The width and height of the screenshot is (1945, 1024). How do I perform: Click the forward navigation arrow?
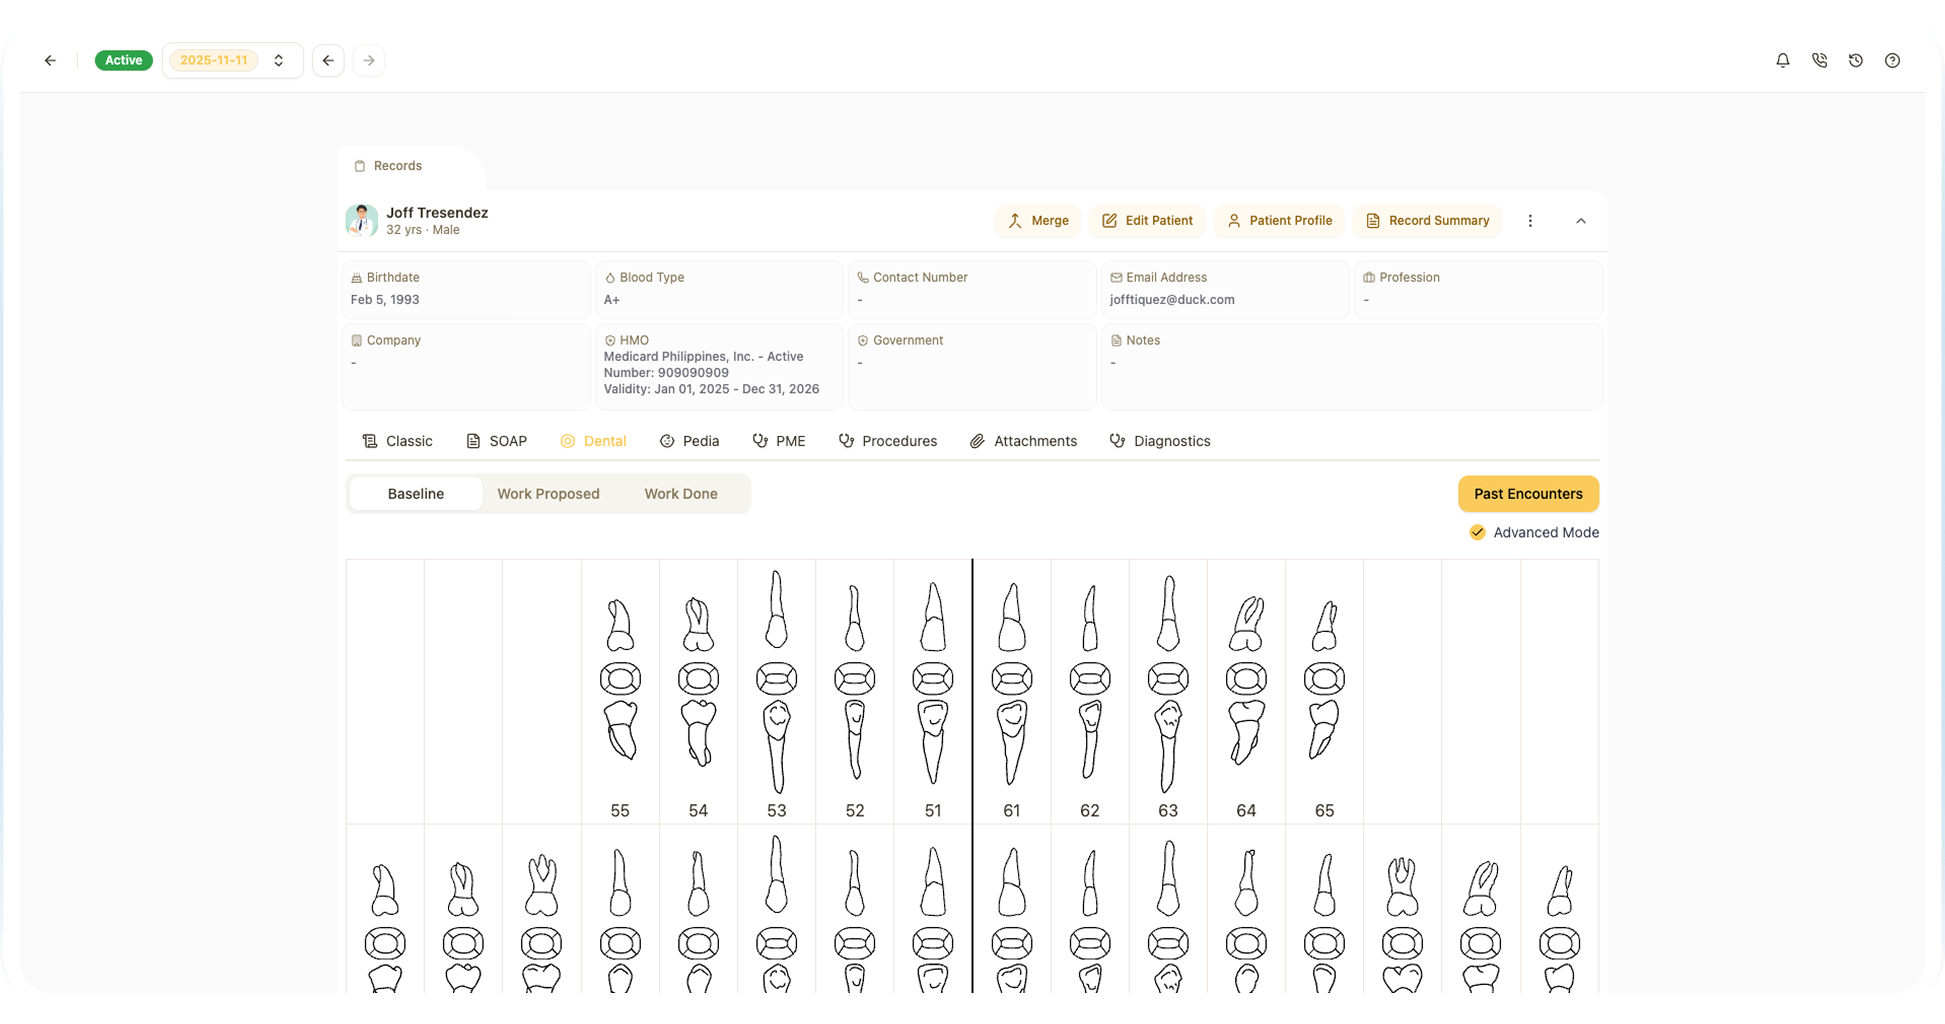(x=369, y=60)
